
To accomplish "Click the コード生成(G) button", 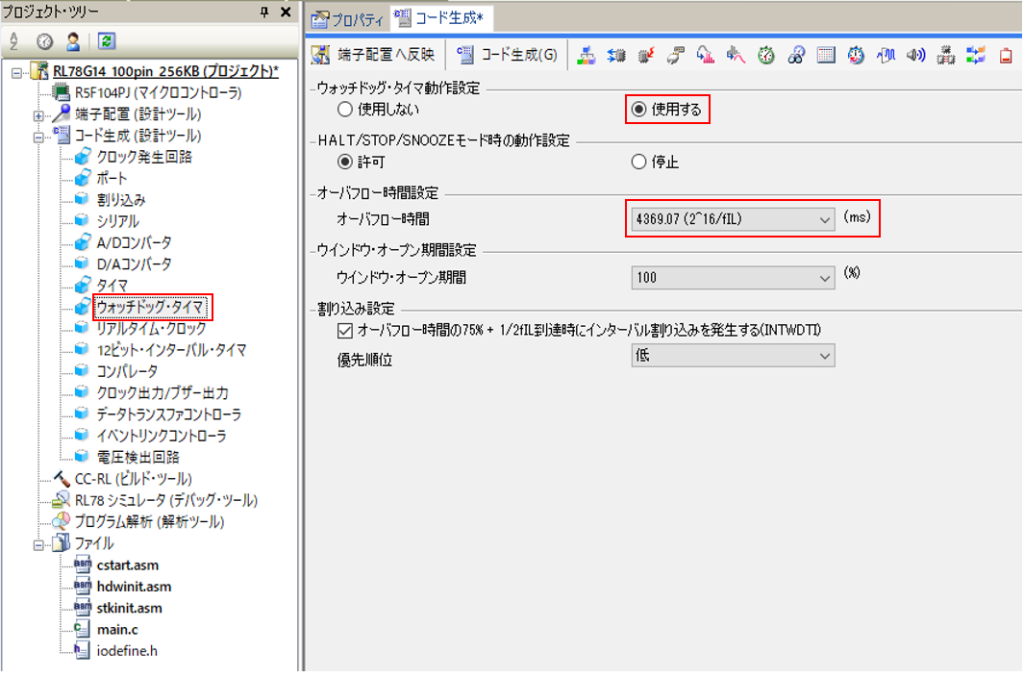I will (x=508, y=55).
